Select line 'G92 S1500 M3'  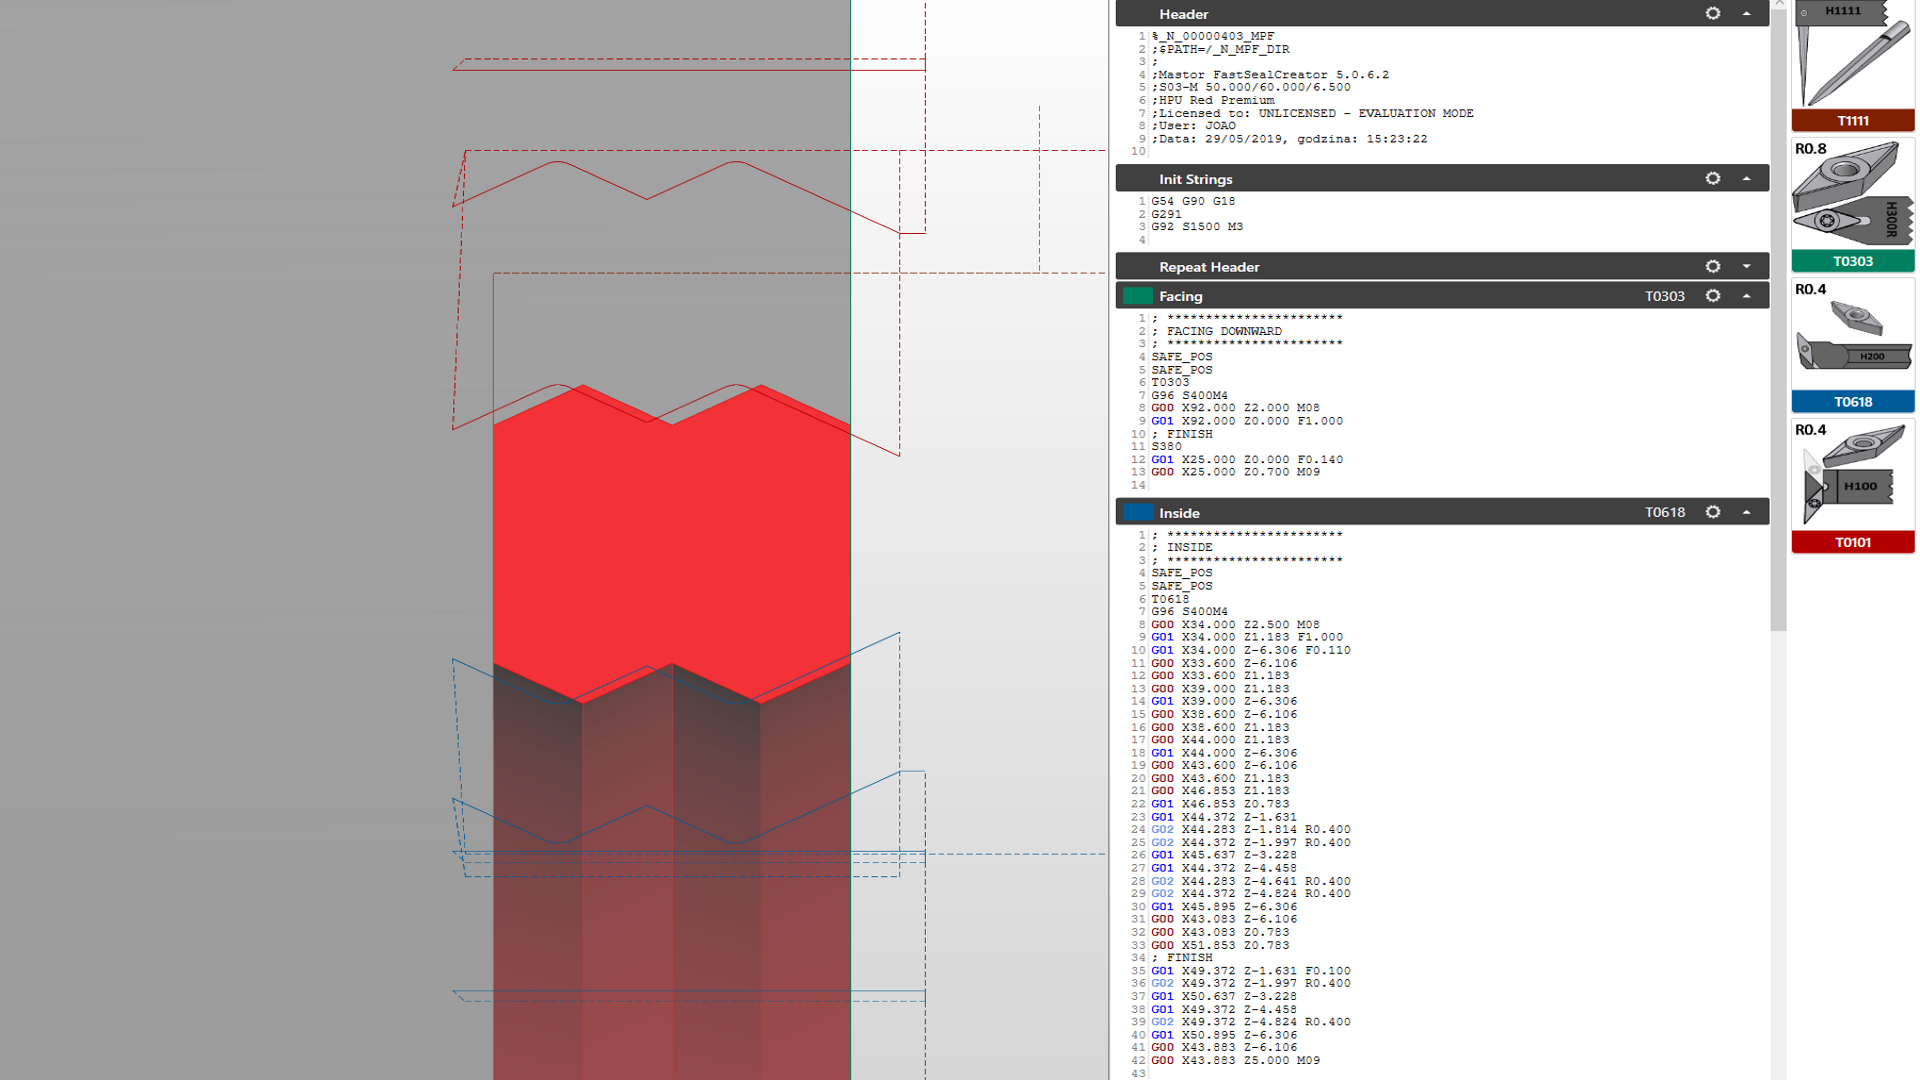(1196, 227)
